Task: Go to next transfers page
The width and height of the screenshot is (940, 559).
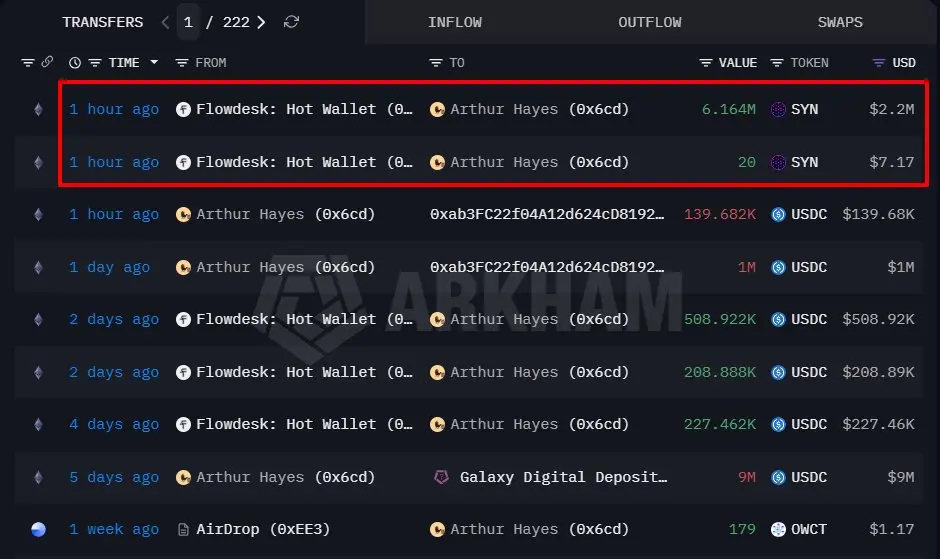Action: [x=261, y=22]
